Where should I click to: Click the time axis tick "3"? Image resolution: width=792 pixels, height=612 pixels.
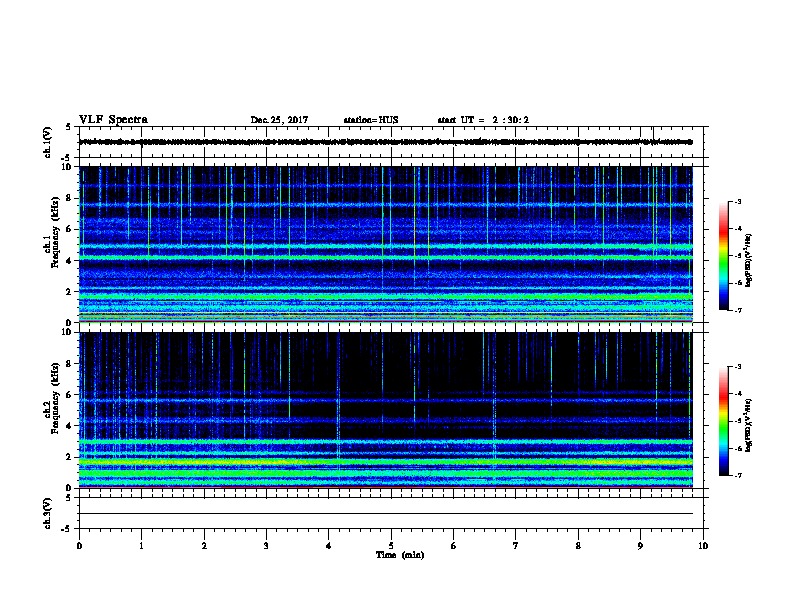[266, 546]
